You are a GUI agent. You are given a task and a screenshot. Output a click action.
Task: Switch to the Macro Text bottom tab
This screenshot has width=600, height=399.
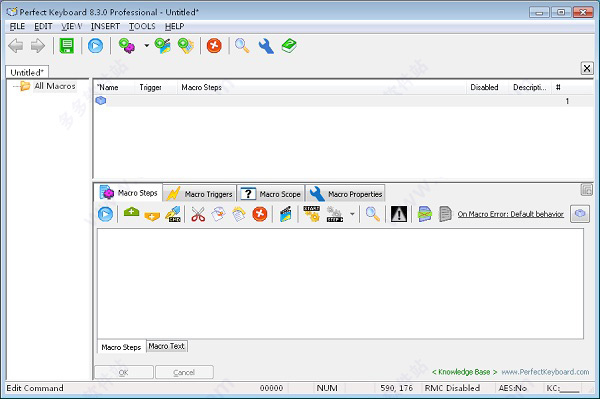166,346
